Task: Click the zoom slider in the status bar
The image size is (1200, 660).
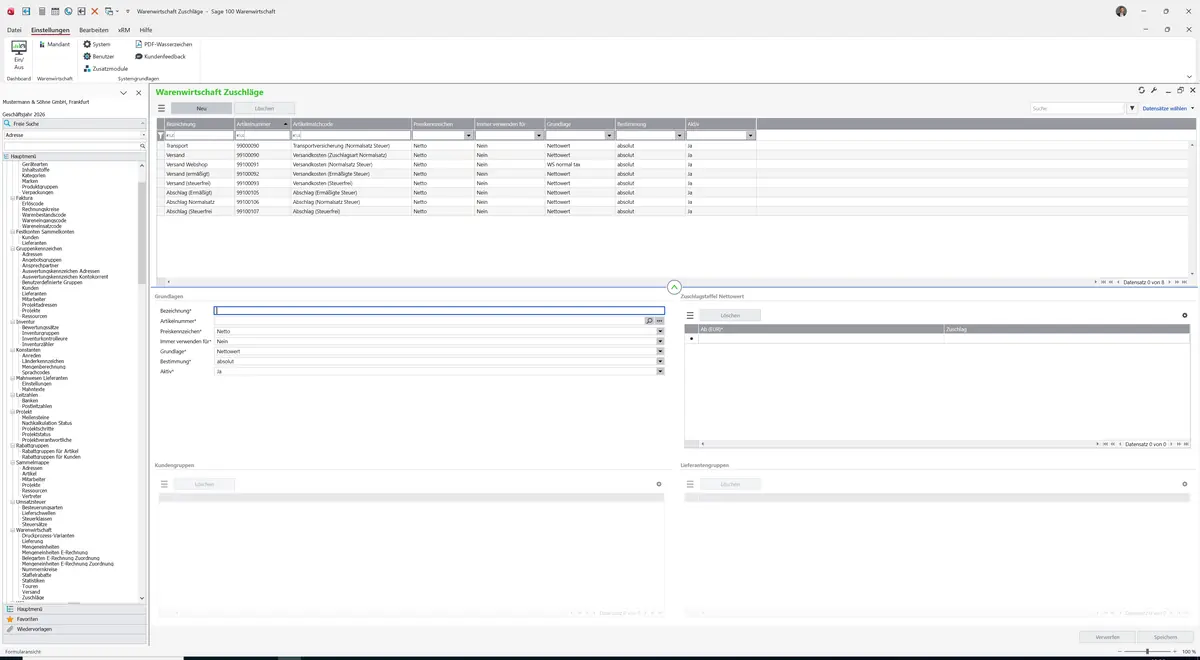Action: coord(1146,651)
